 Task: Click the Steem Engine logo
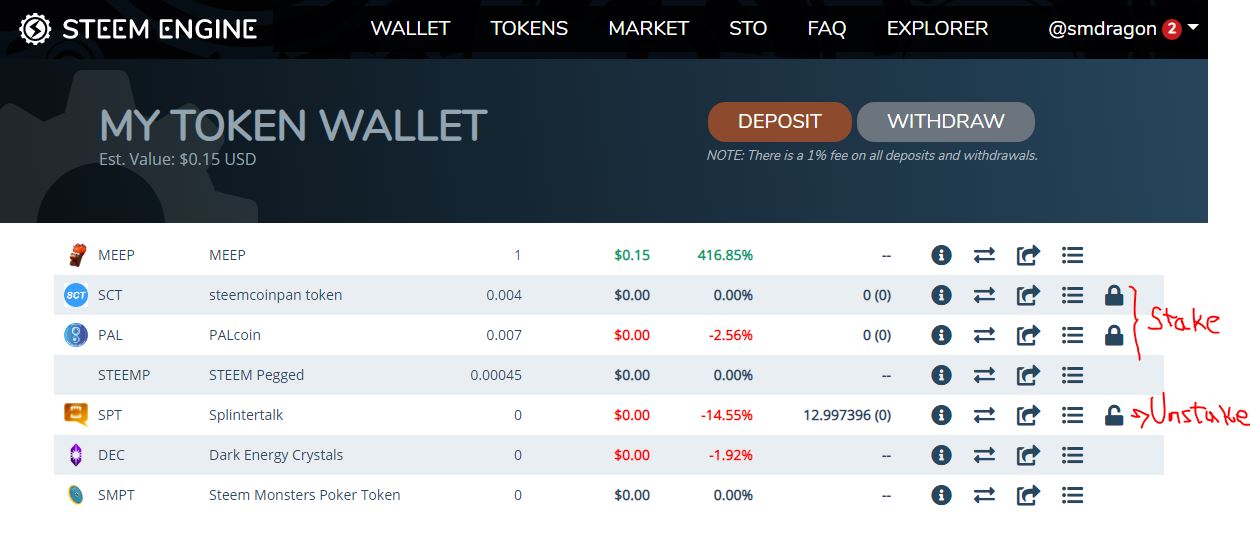click(x=138, y=29)
